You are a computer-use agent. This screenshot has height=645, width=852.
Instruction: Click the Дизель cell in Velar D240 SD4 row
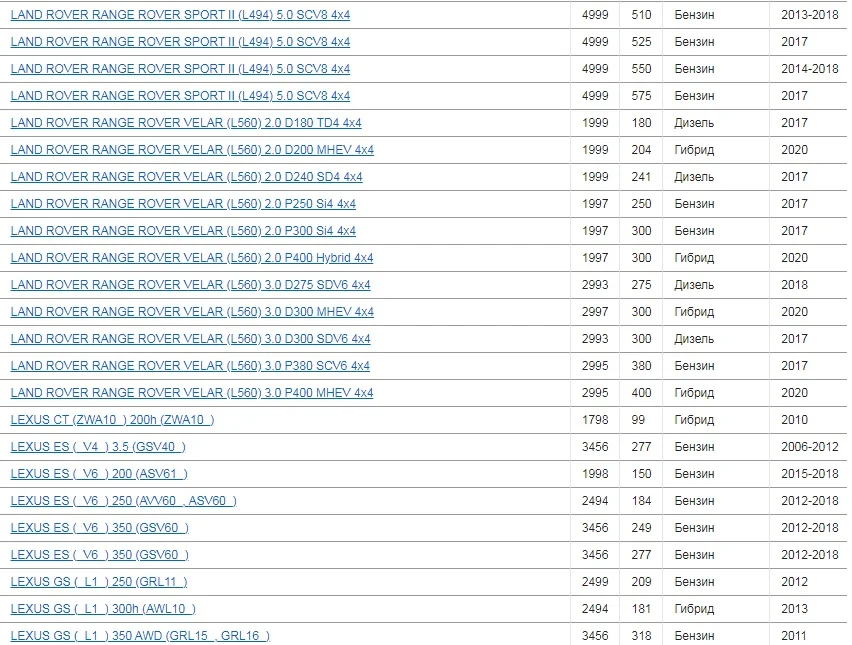pyautogui.click(x=694, y=177)
